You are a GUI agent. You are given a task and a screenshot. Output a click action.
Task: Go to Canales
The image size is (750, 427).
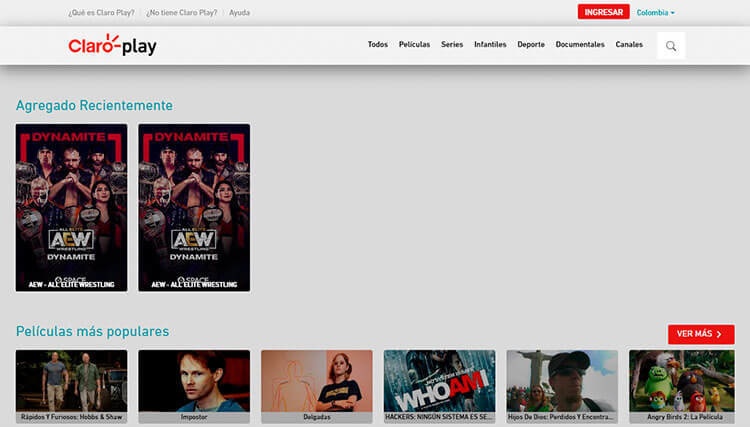pyautogui.click(x=629, y=44)
